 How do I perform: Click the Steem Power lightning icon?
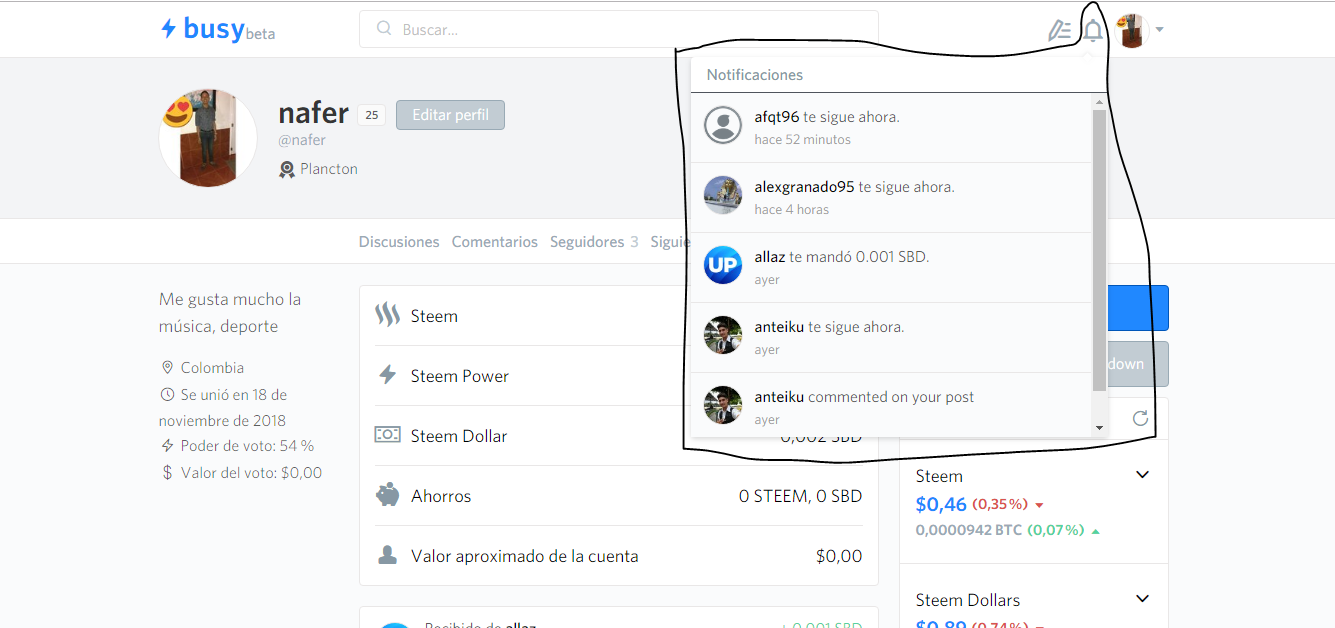point(387,376)
